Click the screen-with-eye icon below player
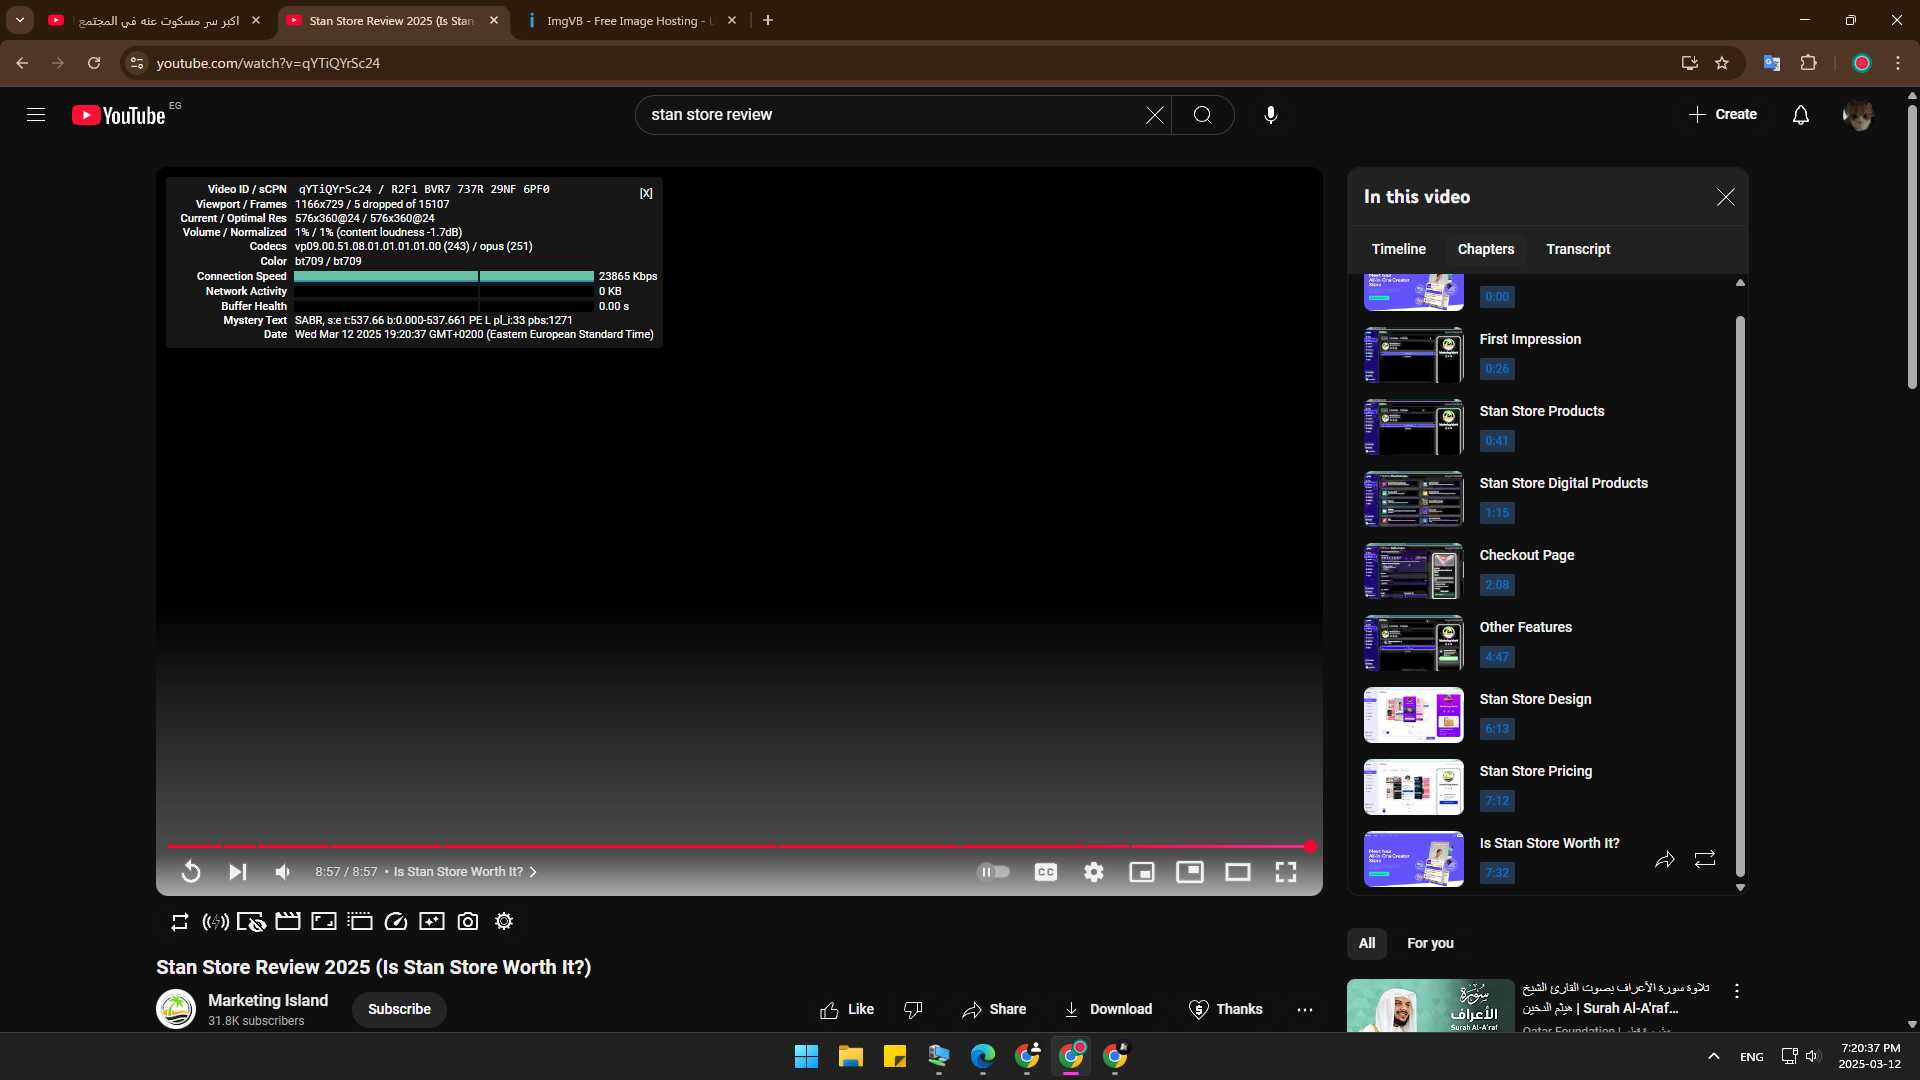The width and height of the screenshot is (1920, 1080). (251, 922)
